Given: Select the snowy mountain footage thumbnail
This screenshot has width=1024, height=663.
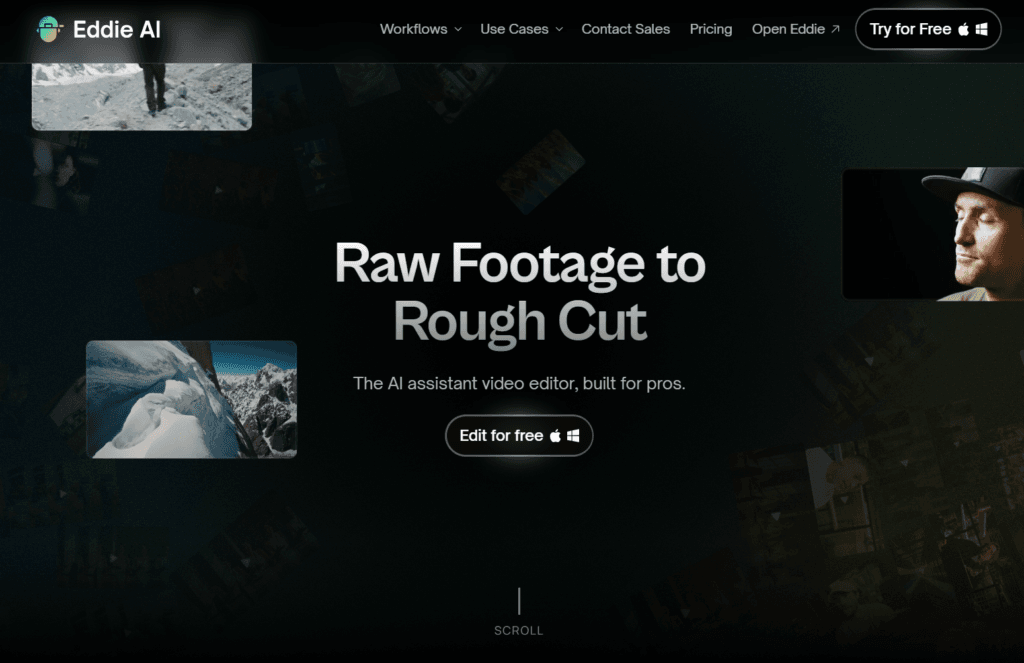Looking at the screenshot, I should (x=192, y=397).
